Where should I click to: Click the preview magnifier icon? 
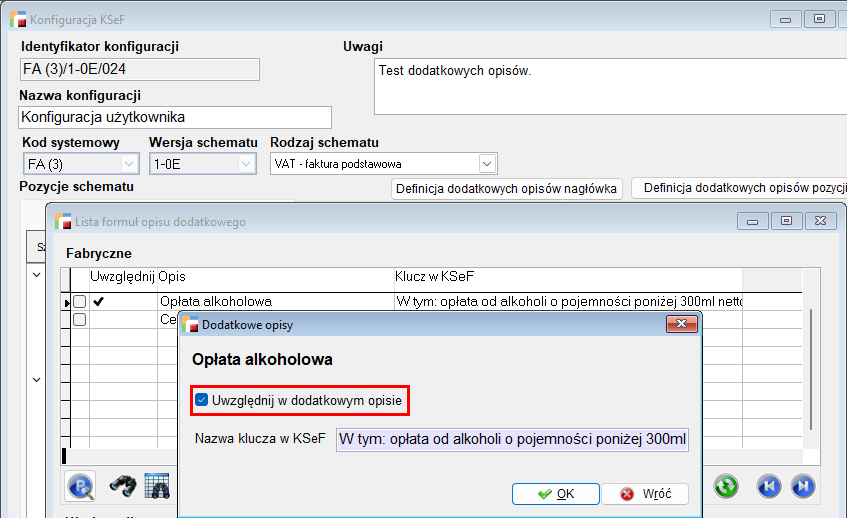point(80,486)
